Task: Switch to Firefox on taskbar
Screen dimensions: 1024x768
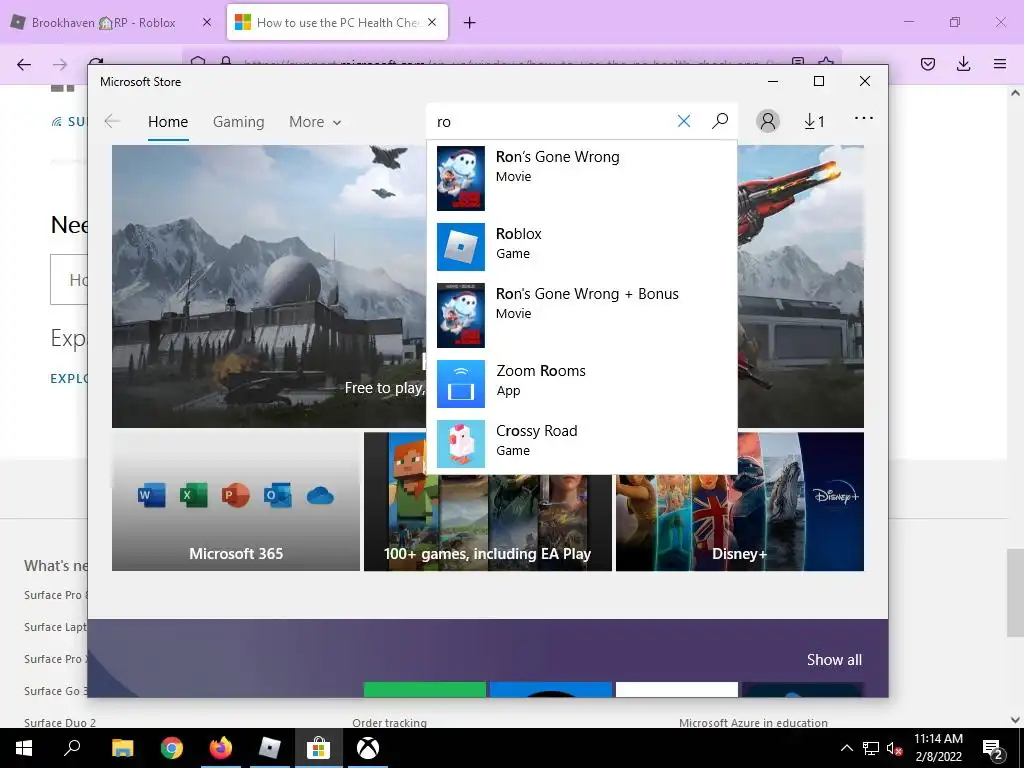Action: pyautogui.click(x=221, y=748)
